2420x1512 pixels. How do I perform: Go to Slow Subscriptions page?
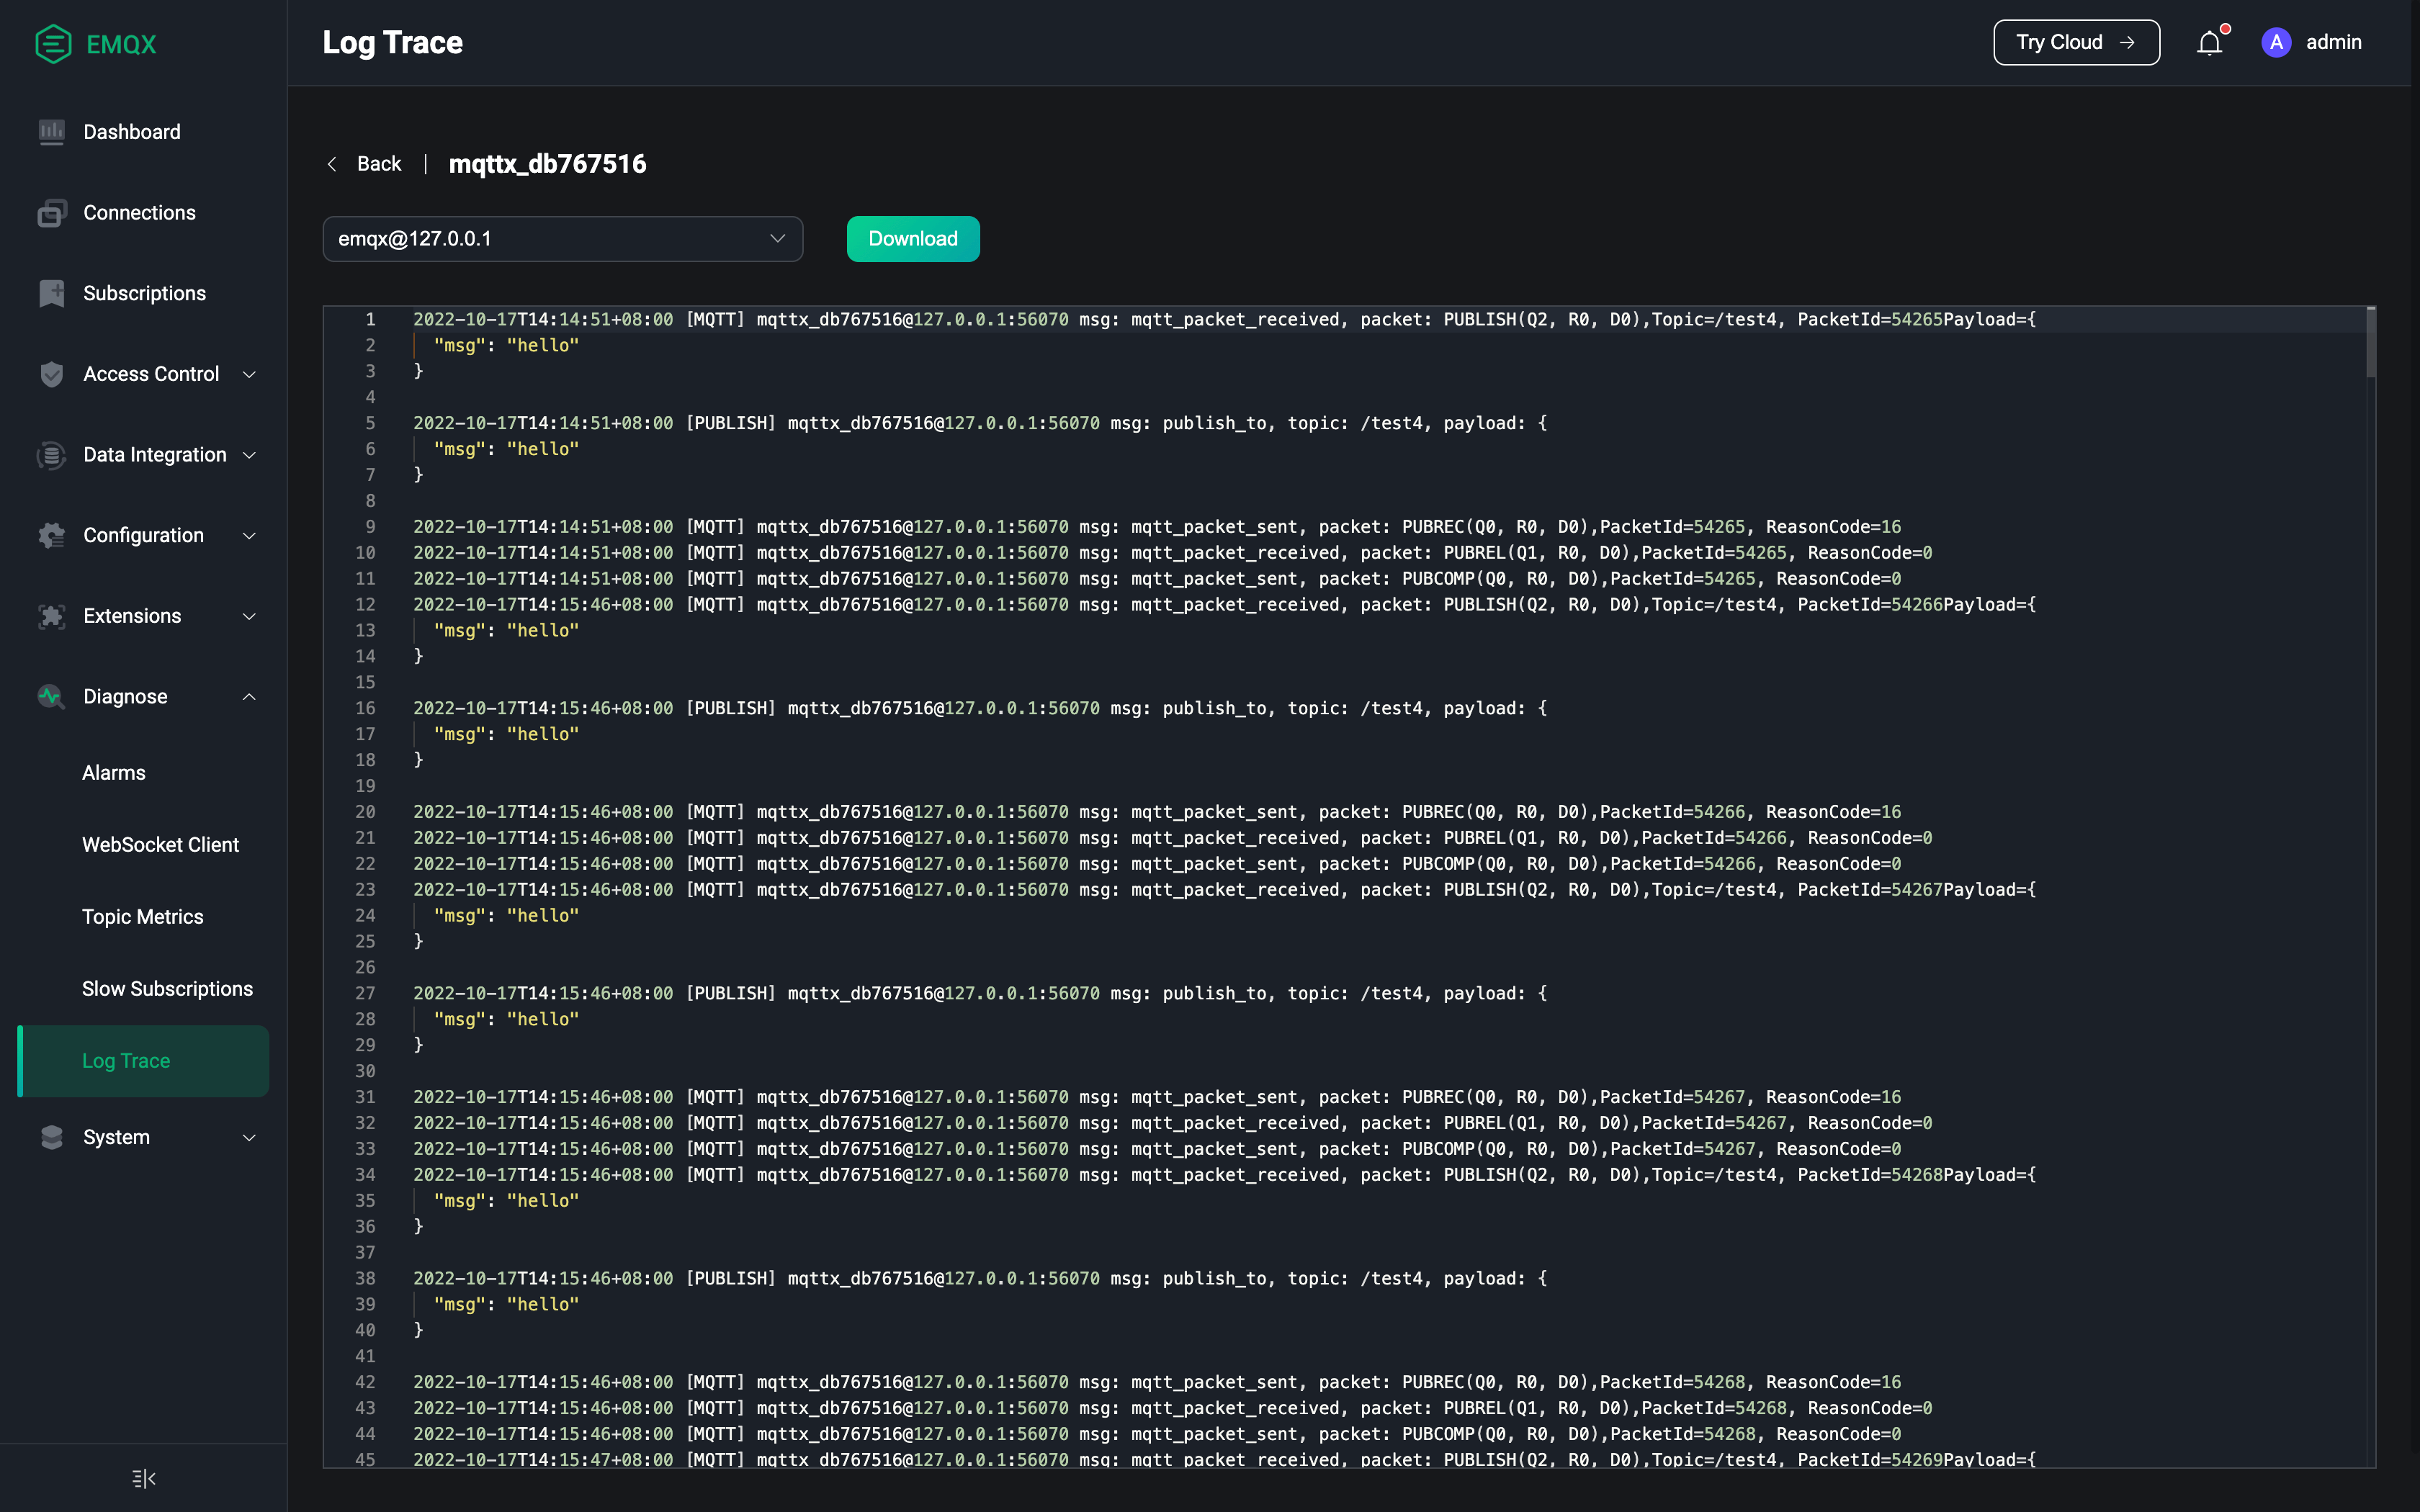[x=167, y=989]
